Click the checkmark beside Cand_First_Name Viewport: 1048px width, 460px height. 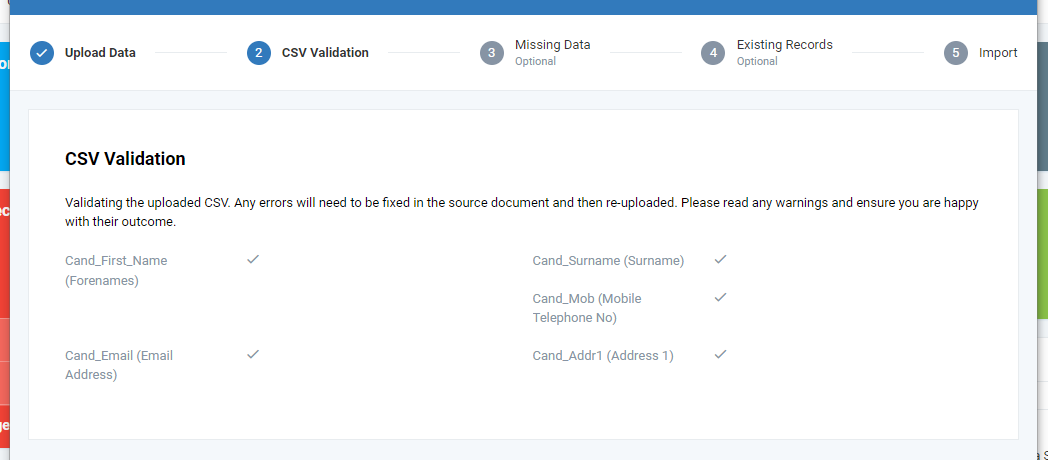click(253, 259)
